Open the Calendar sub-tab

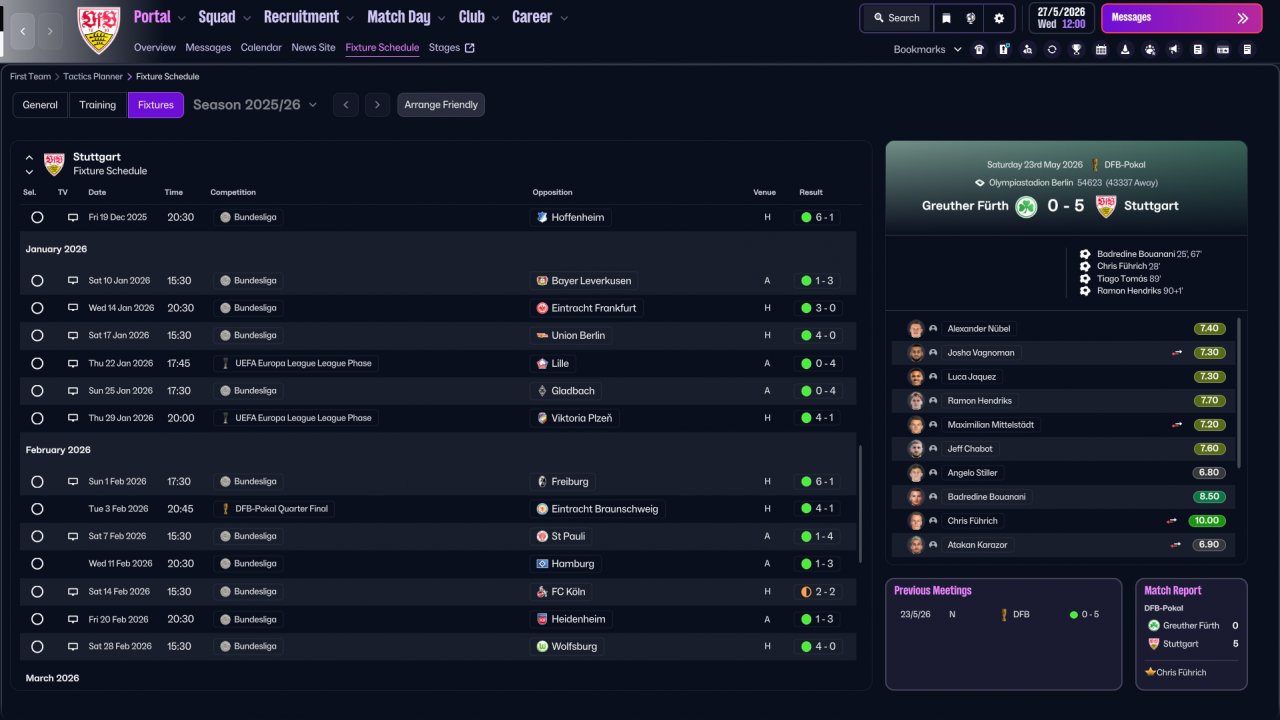coord(261,48)
